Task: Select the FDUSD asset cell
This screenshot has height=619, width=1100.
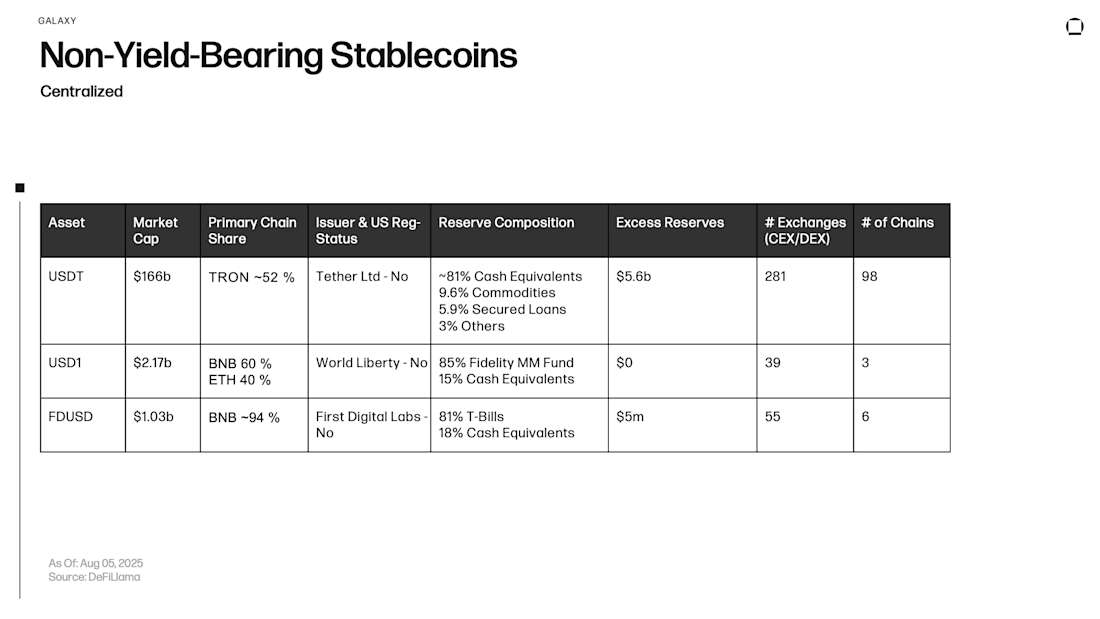Action: point(70,416)
